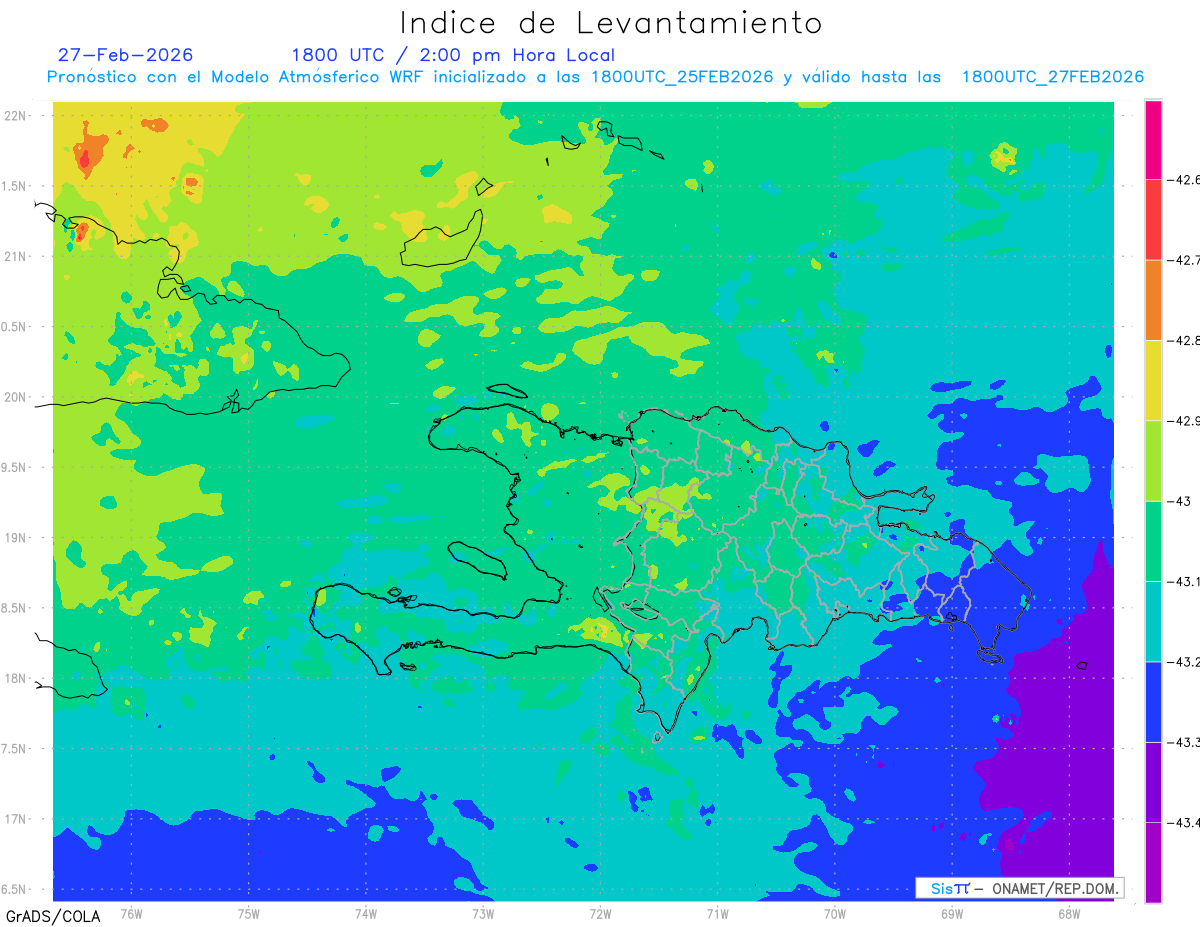Click the latitude label "21N"
The height and width of the screenshot is (927, 1200).
point(16,257)
